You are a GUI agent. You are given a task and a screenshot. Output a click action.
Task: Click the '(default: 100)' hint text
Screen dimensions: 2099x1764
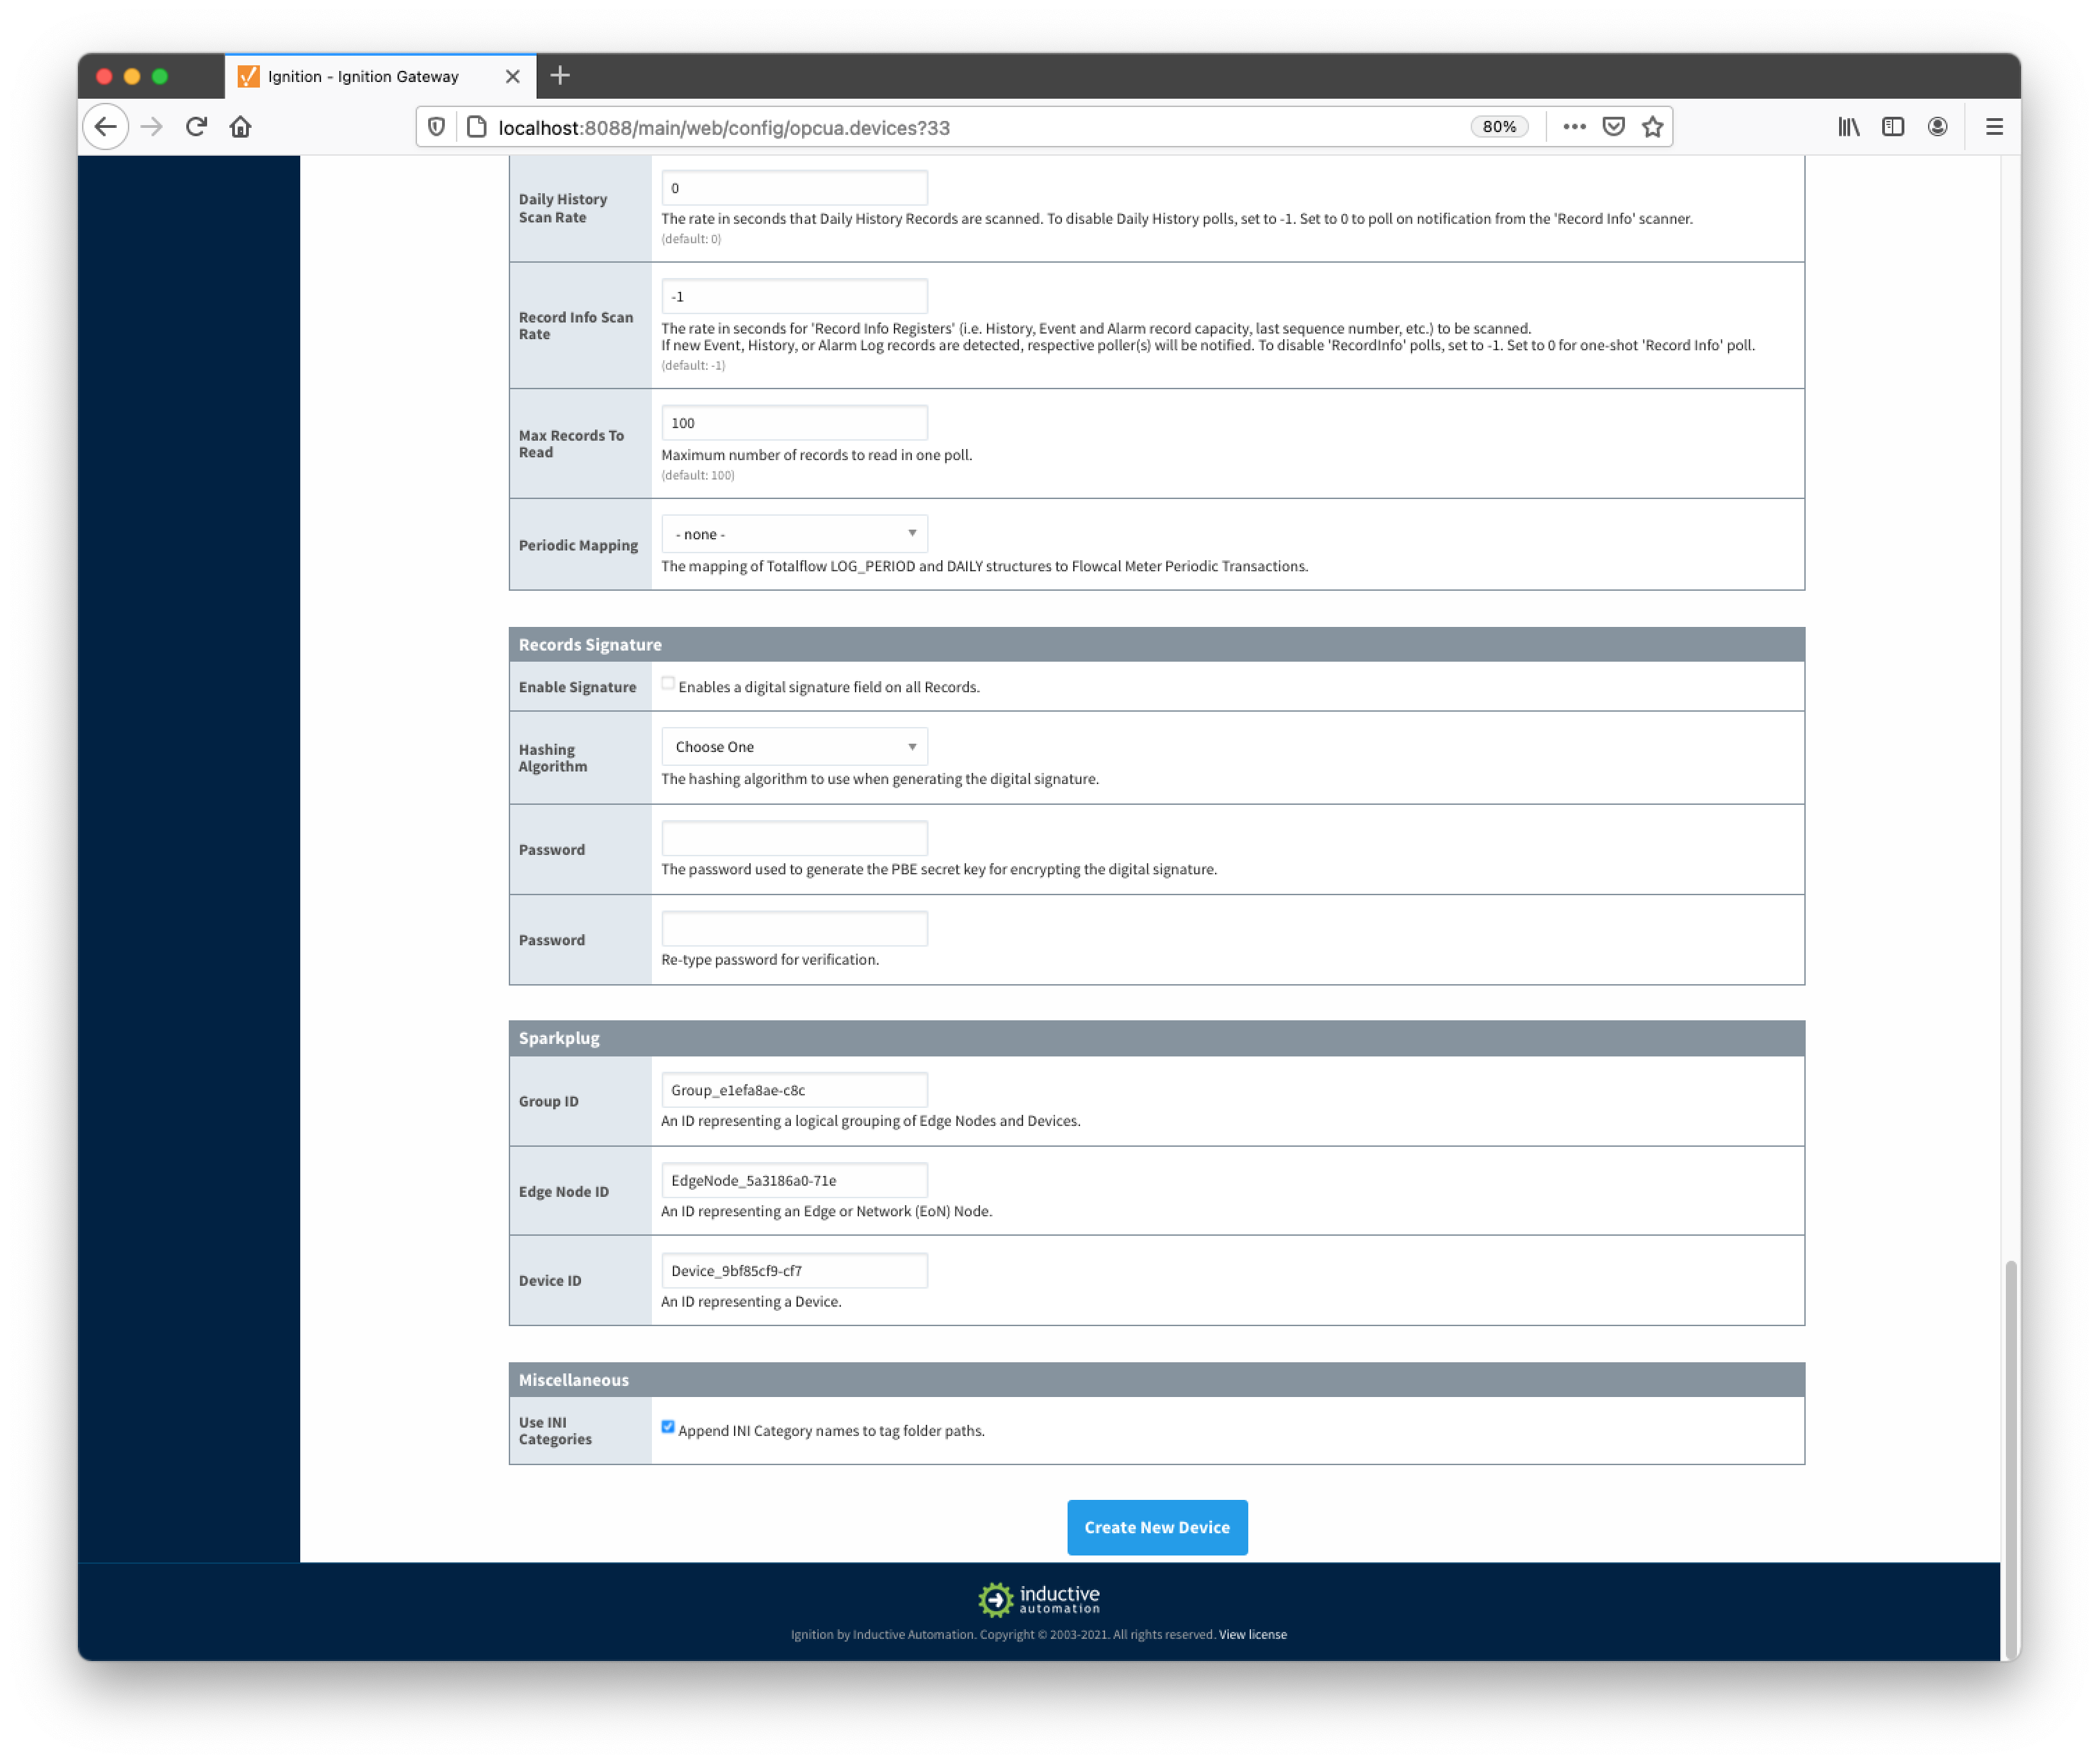[698, 475]
